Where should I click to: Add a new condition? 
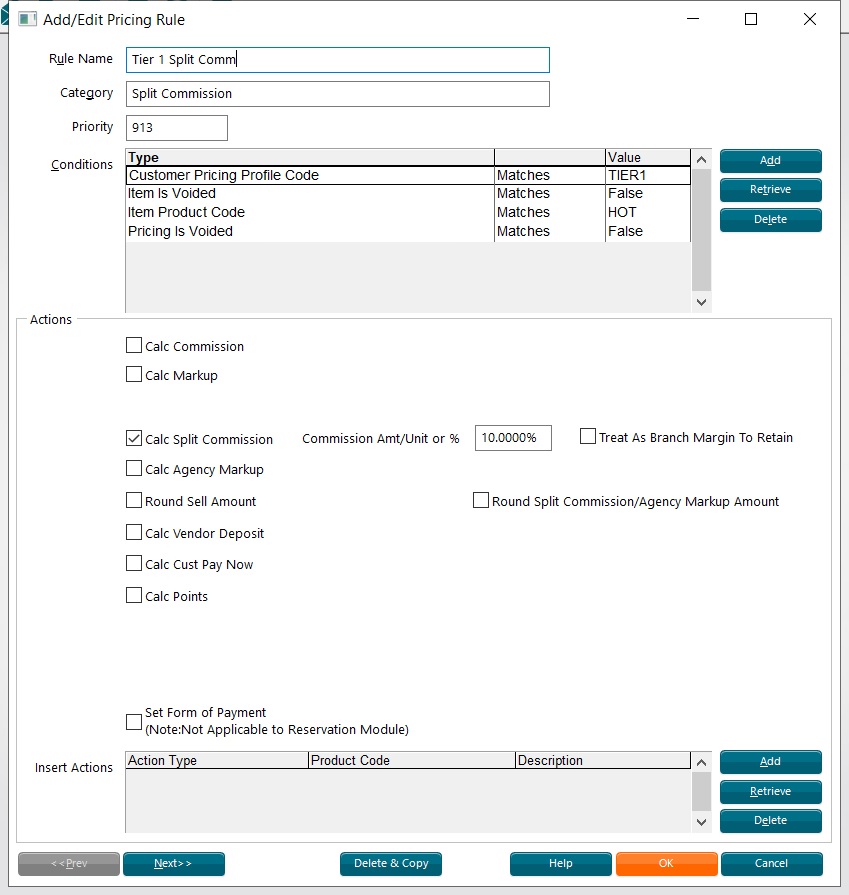click(770, 160)
